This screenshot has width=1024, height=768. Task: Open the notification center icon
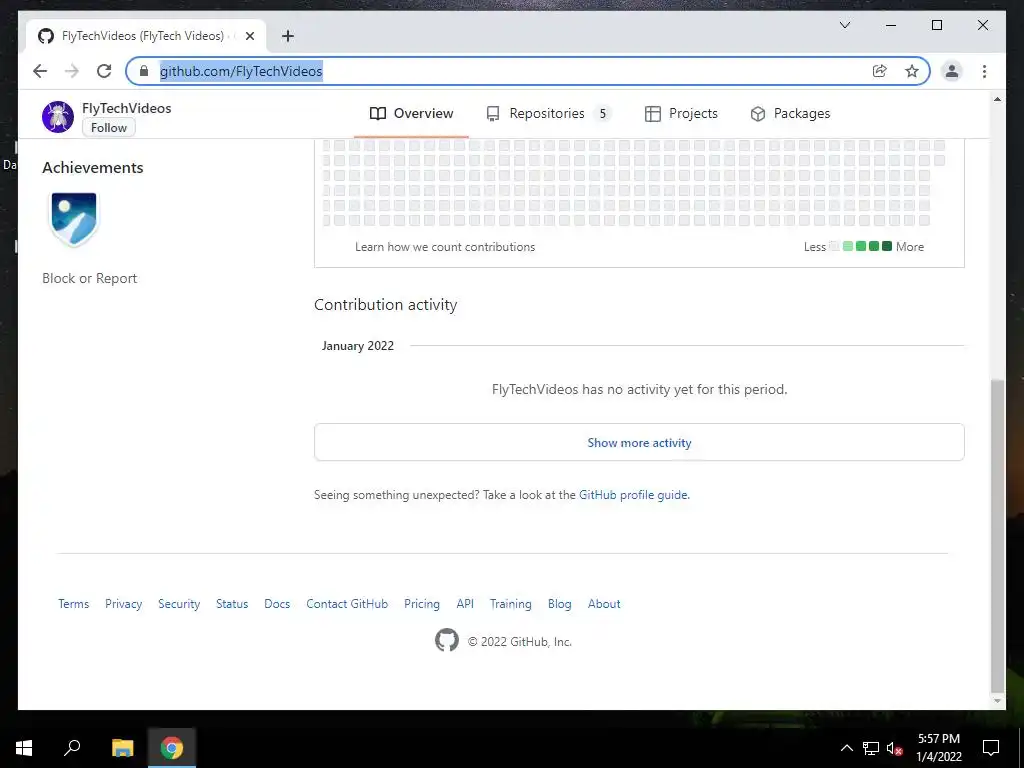(991, 748)
